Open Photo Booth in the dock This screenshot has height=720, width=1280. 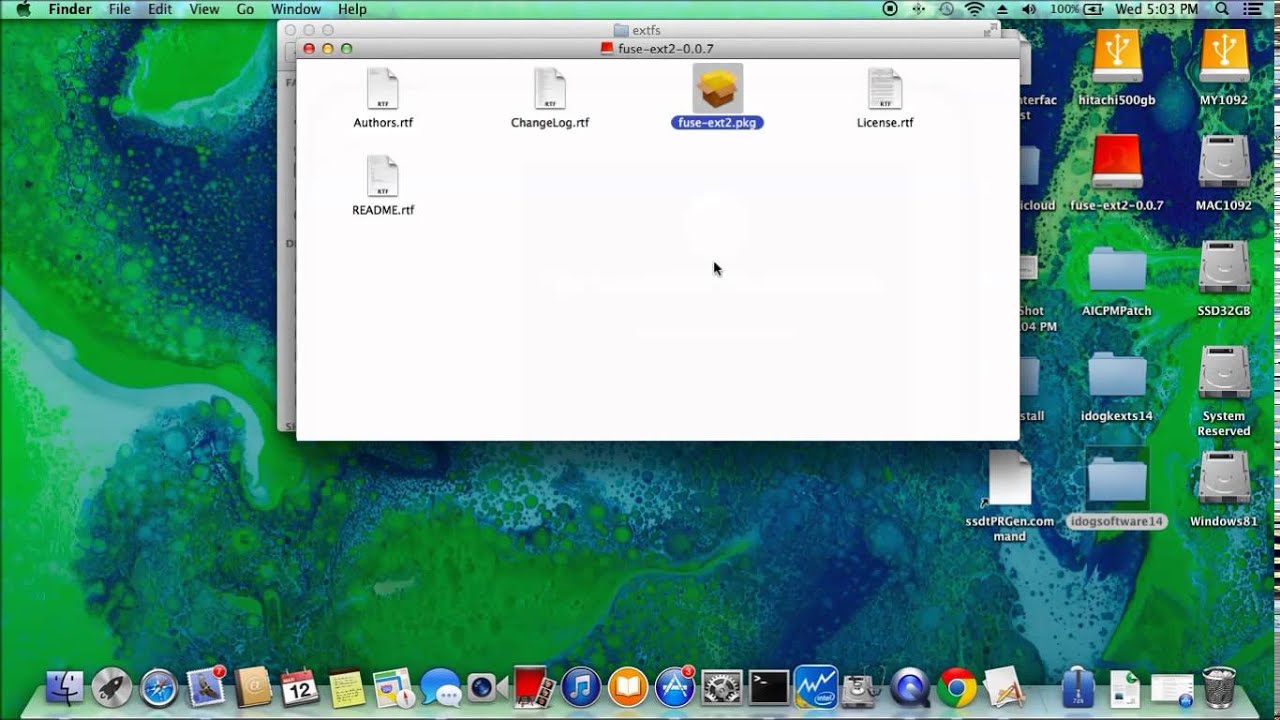pyautogui.click(x=533, y=688)
